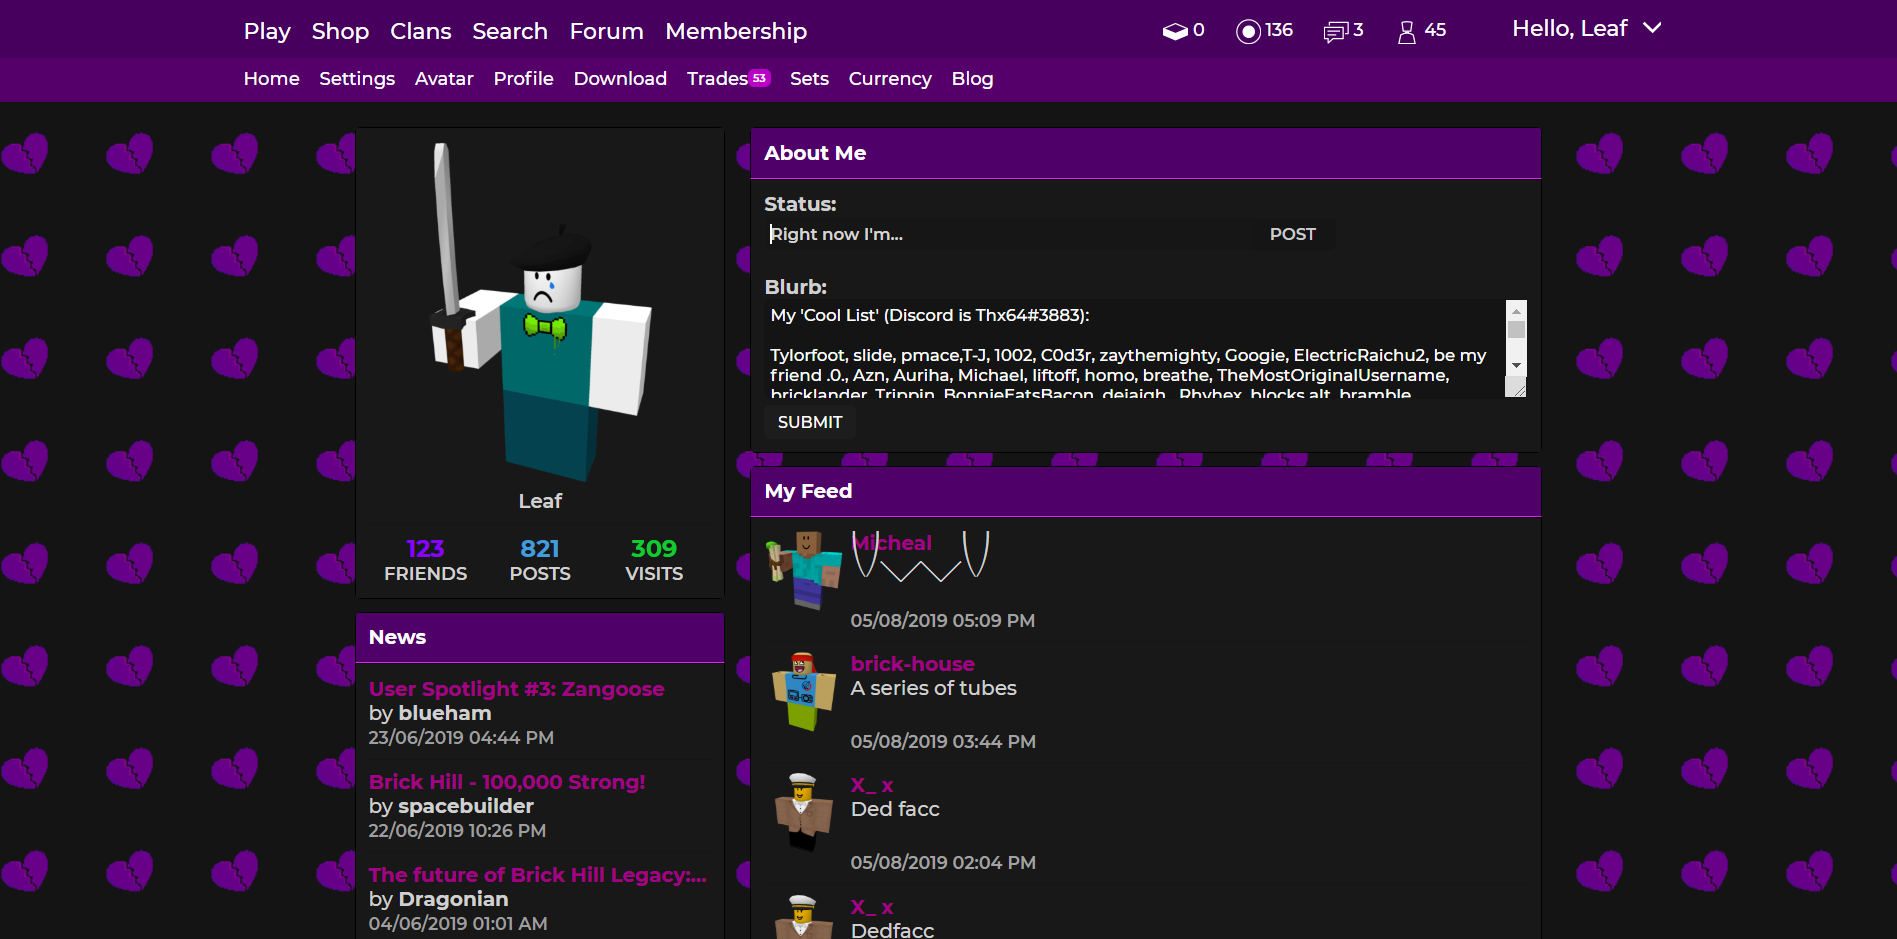
Task: Open the Membership page
Action: (x=736, y=31)
